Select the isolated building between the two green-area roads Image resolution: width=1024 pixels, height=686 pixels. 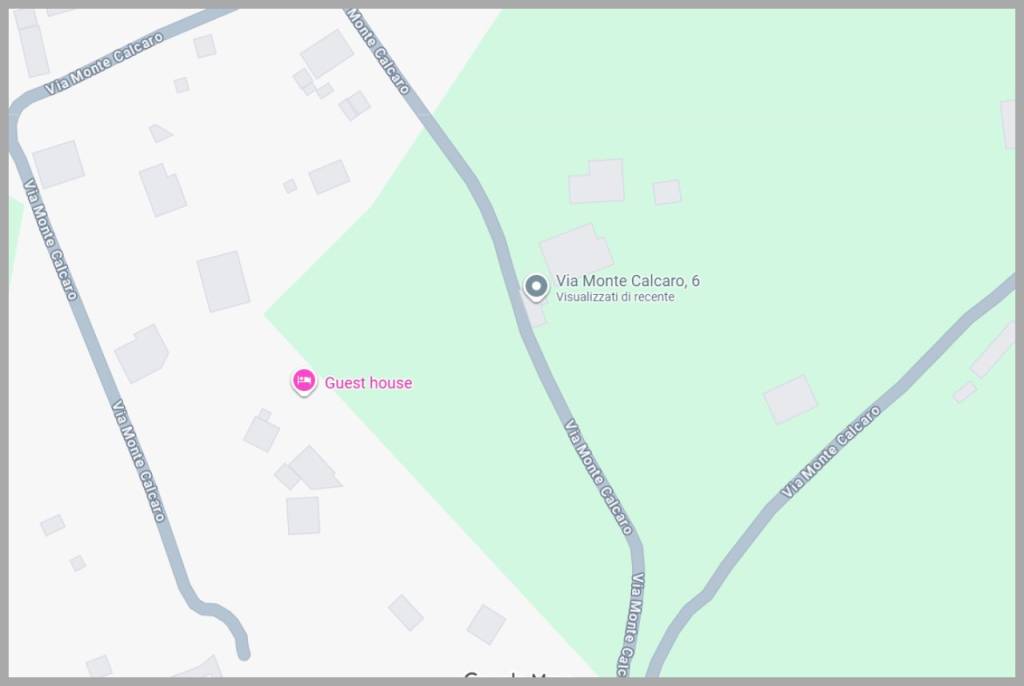pyautogui.click(x=790, y=399)
